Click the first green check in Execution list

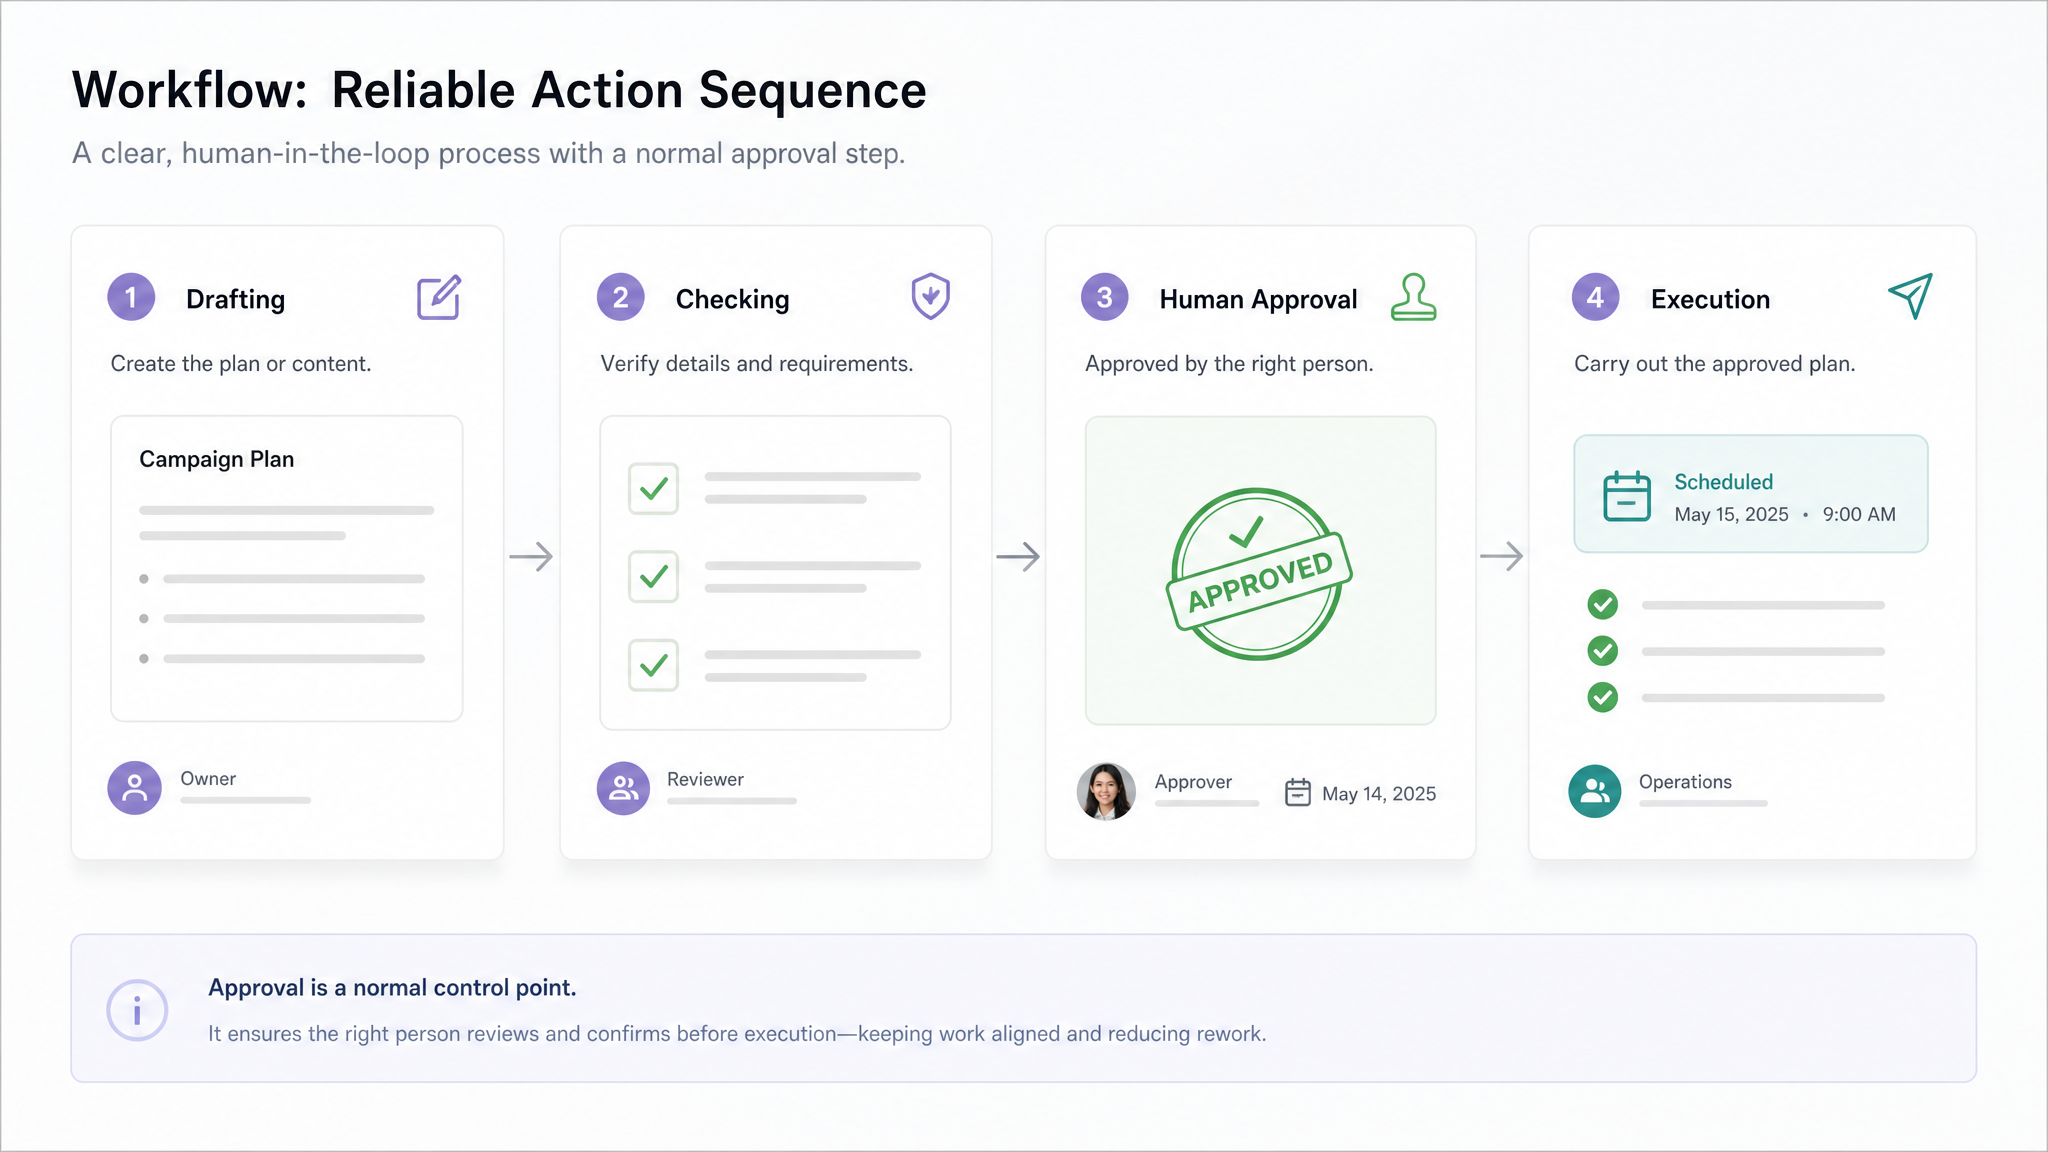click(x=1603, y=604)
